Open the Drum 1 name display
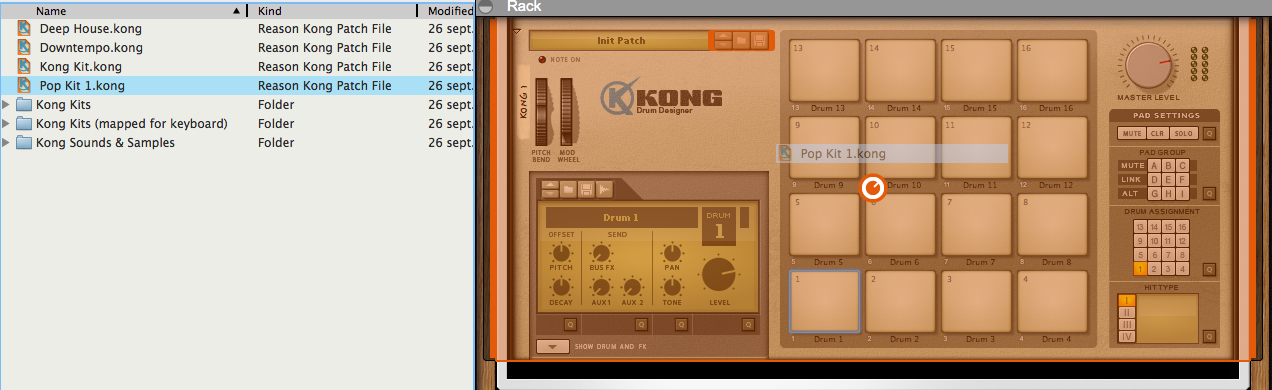The image size is (1272, 390). click(621, 217)
